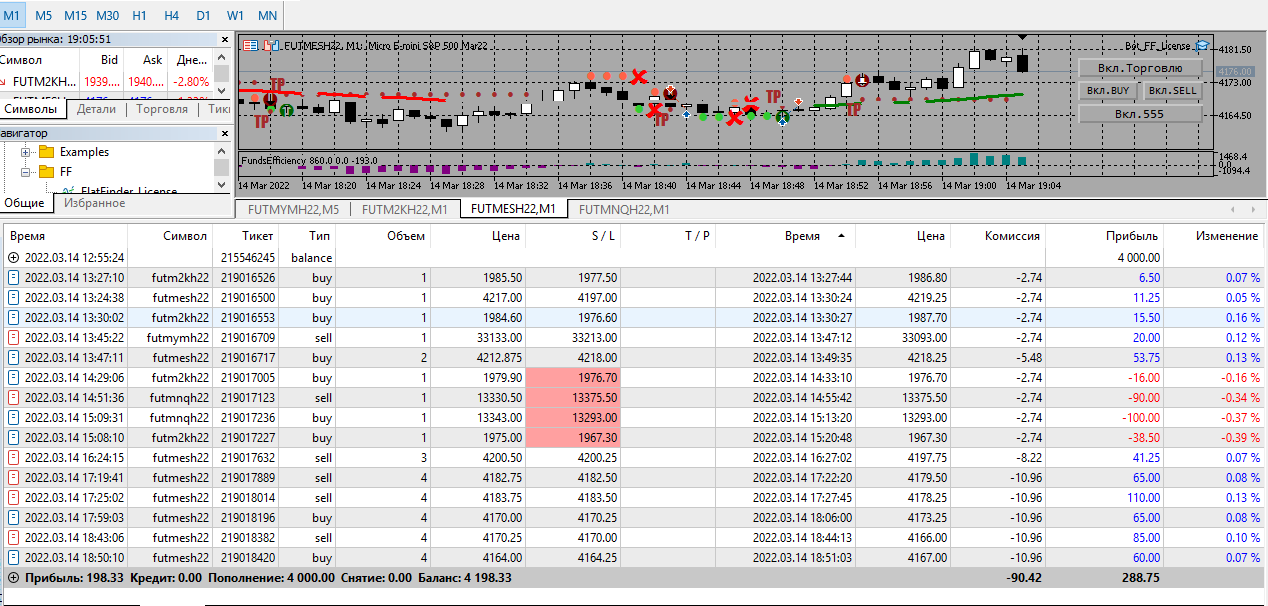
Task: Click the sell icon of ticket 219016709
Action: click(x=13, y=337)
